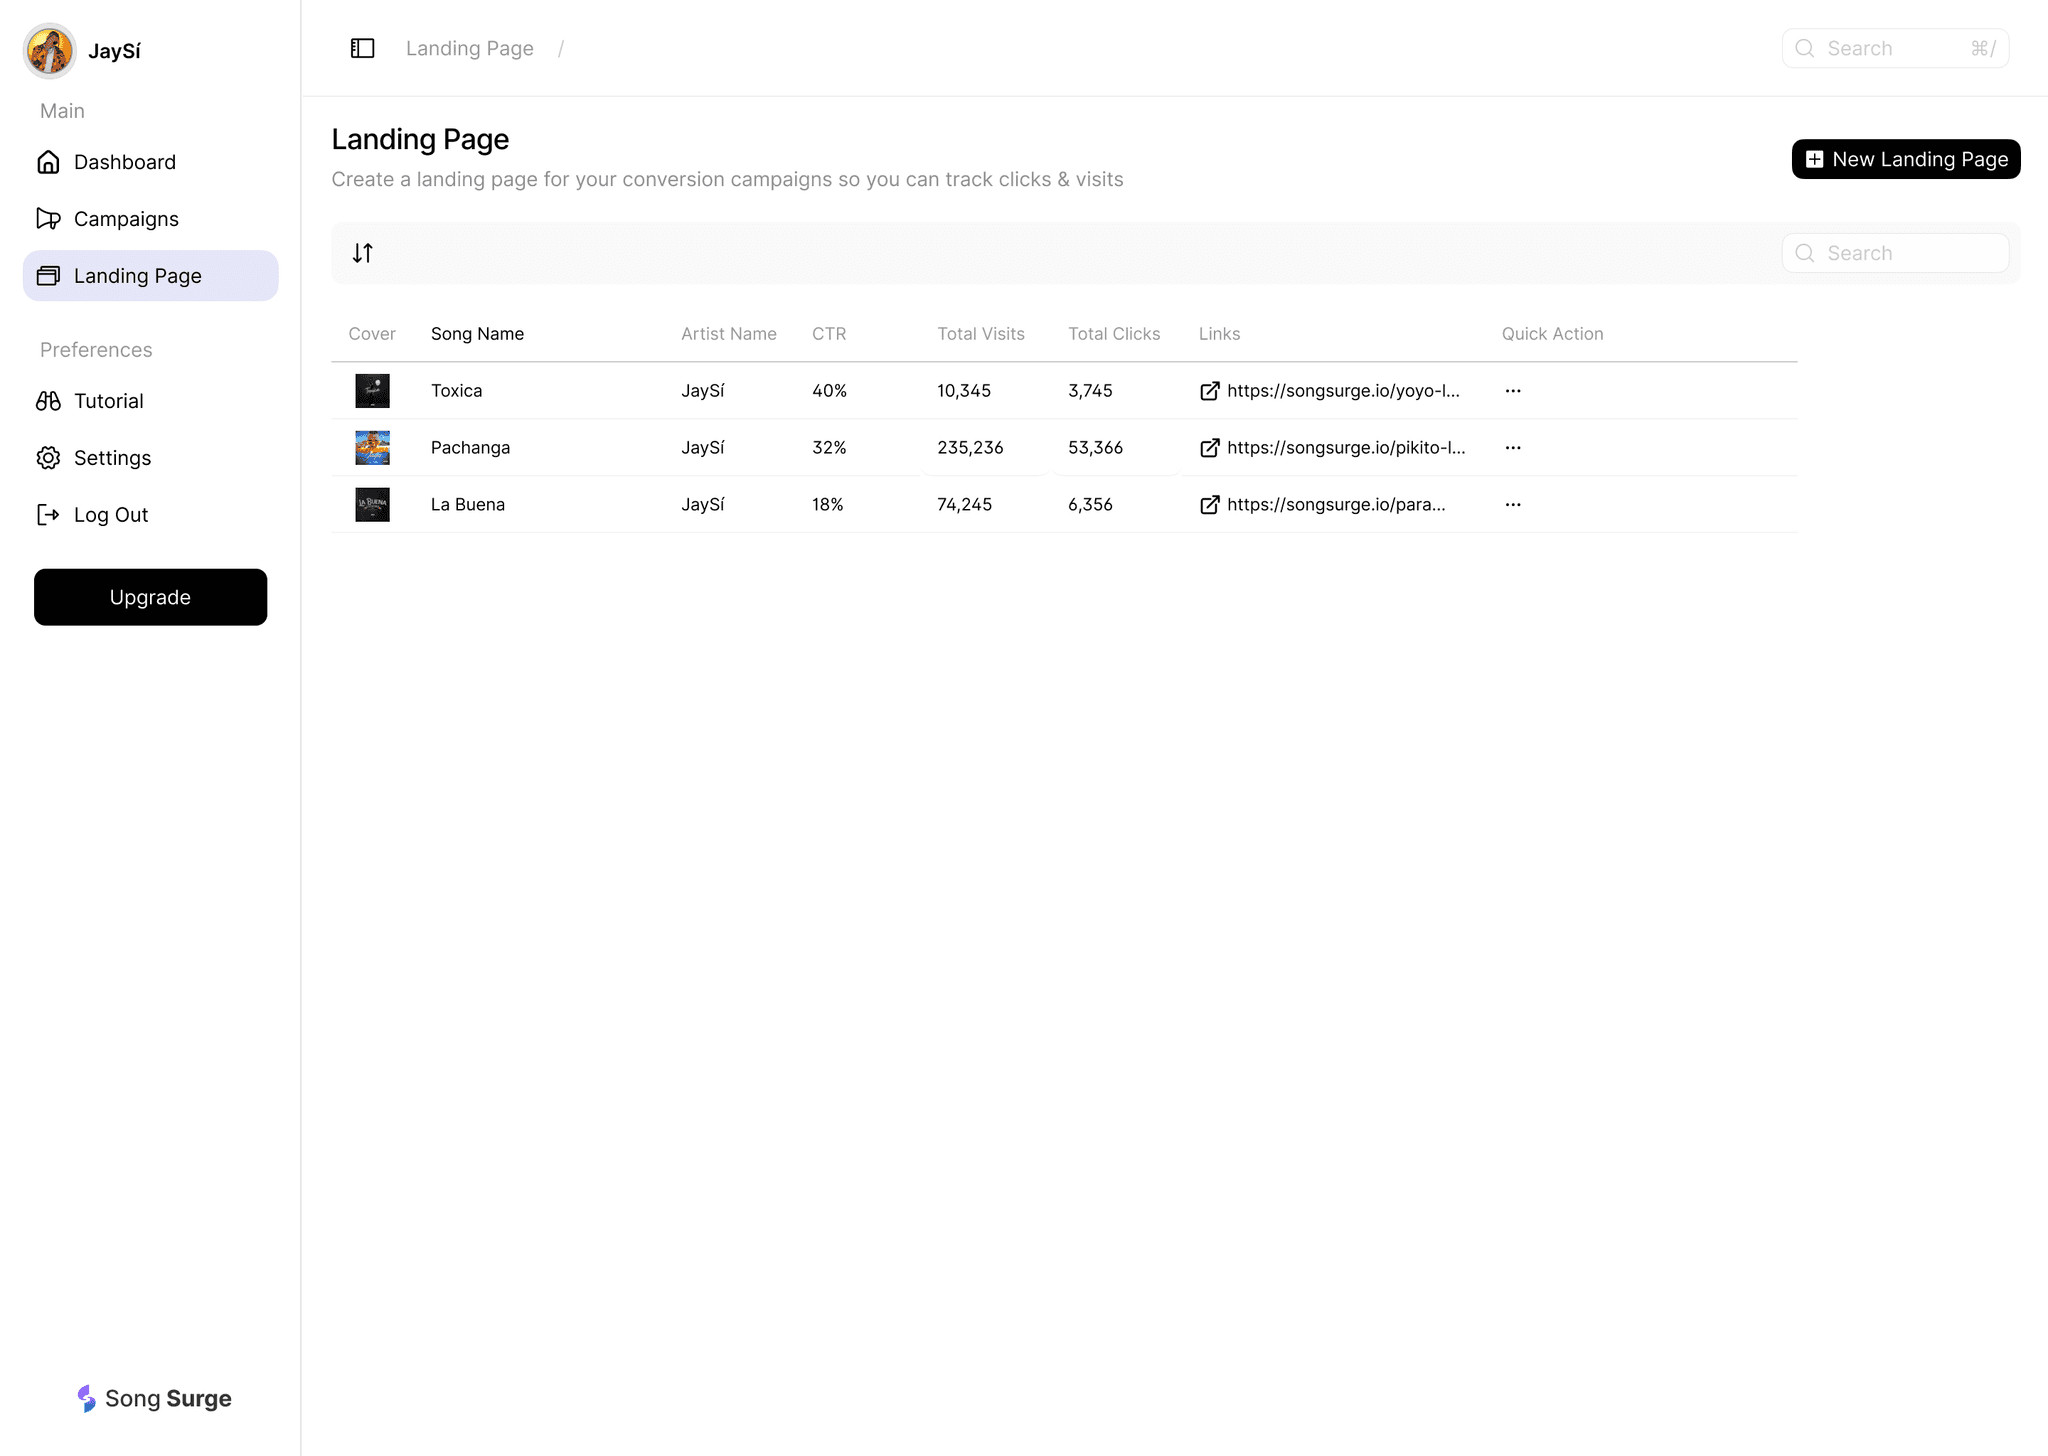Screen dimensions: 2048x1456
Task: Open the Dashboard home icon
Action: coord(48,162)
